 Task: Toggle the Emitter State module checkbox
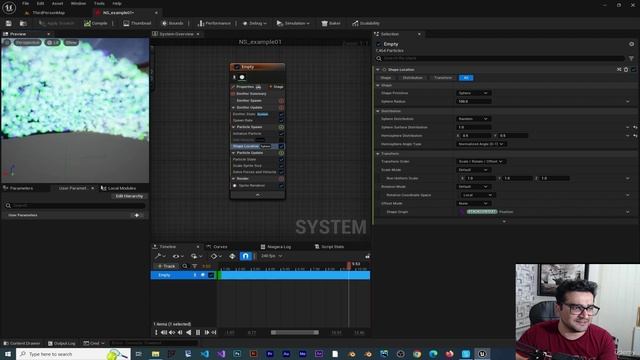pyautogui.click(x=281, y=114)
